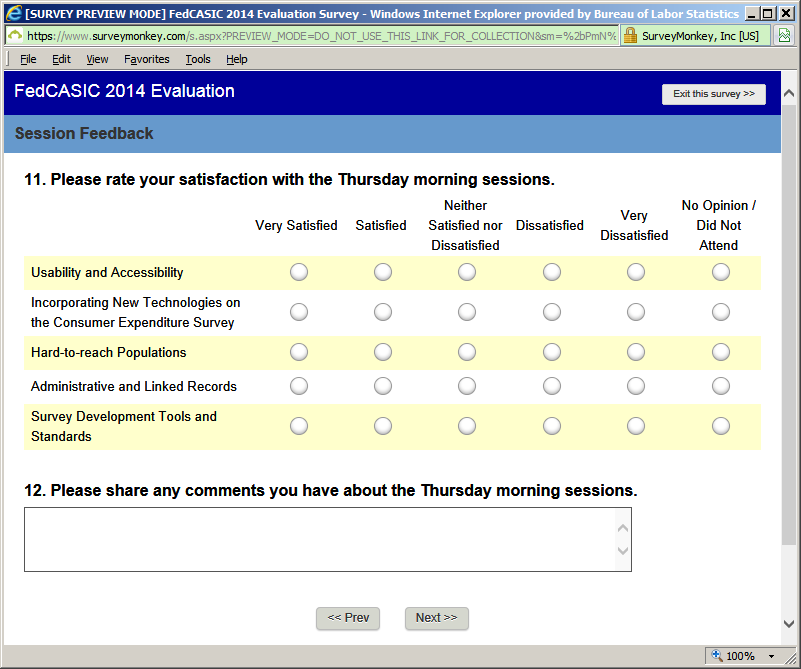Select Neither for Consumer Expenditure Survey session
Viewport: 801px width, 669px height.
pyautogui.click(x=466, y=312)
